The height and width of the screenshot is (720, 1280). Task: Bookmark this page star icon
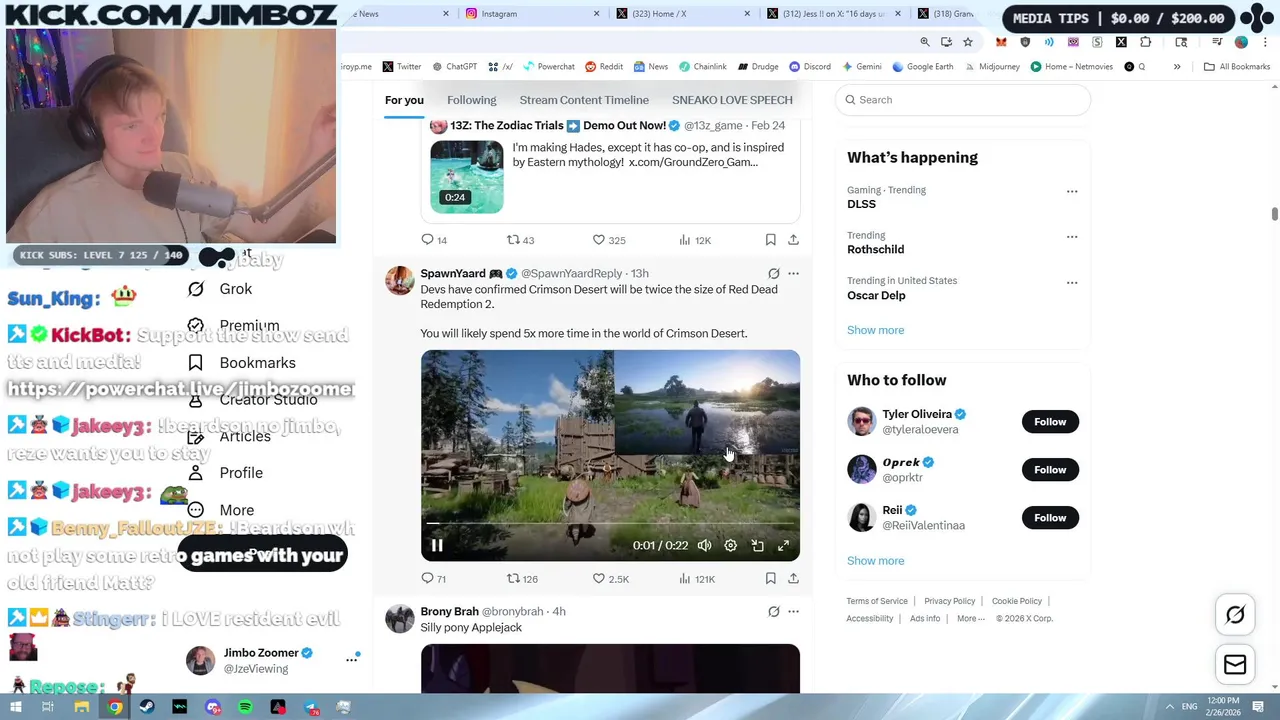pyautogui.click(x=968, y=42)
